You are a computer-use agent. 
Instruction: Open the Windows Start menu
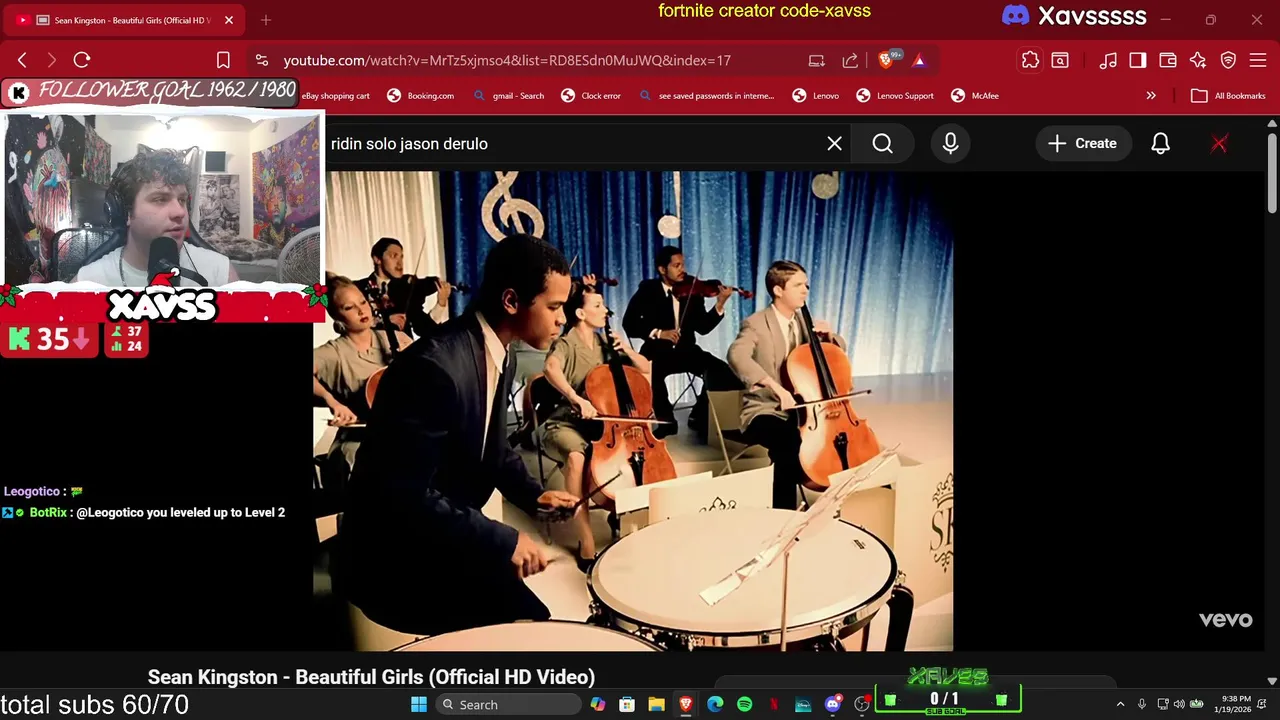point(419,705)
